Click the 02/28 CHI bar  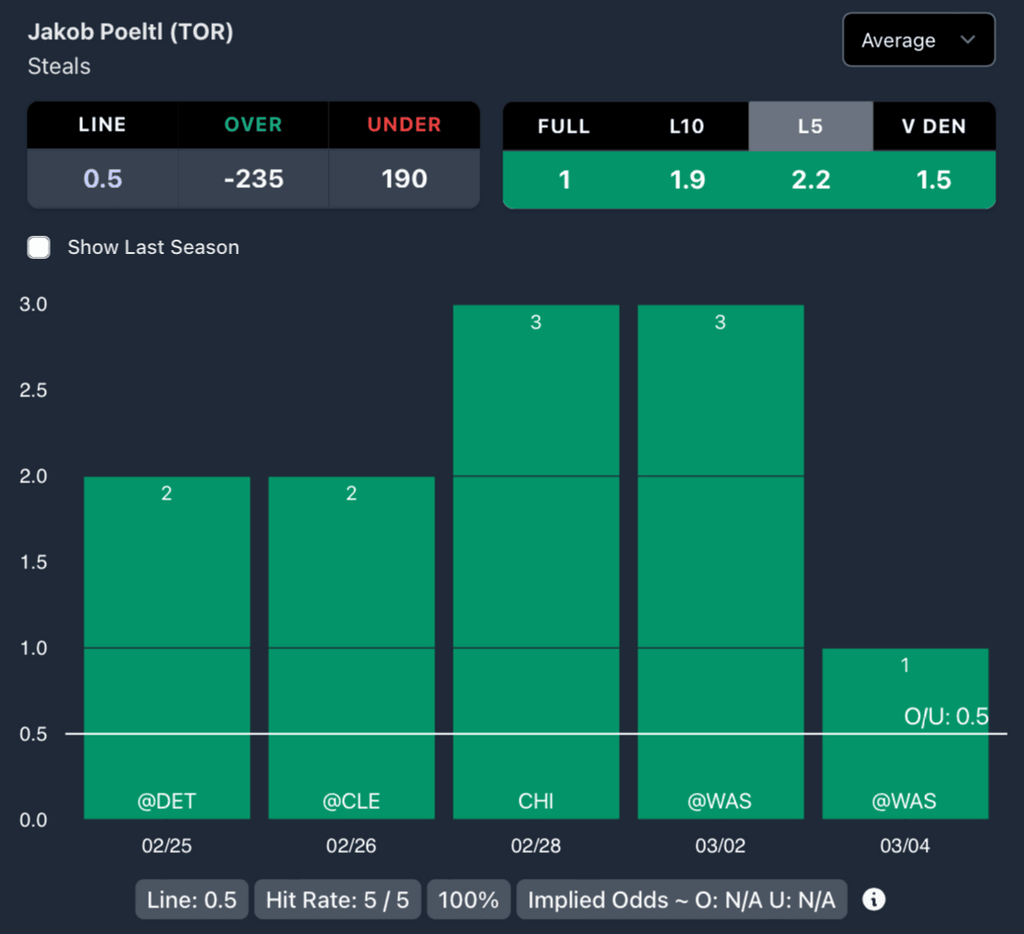(x=536, y=562)
